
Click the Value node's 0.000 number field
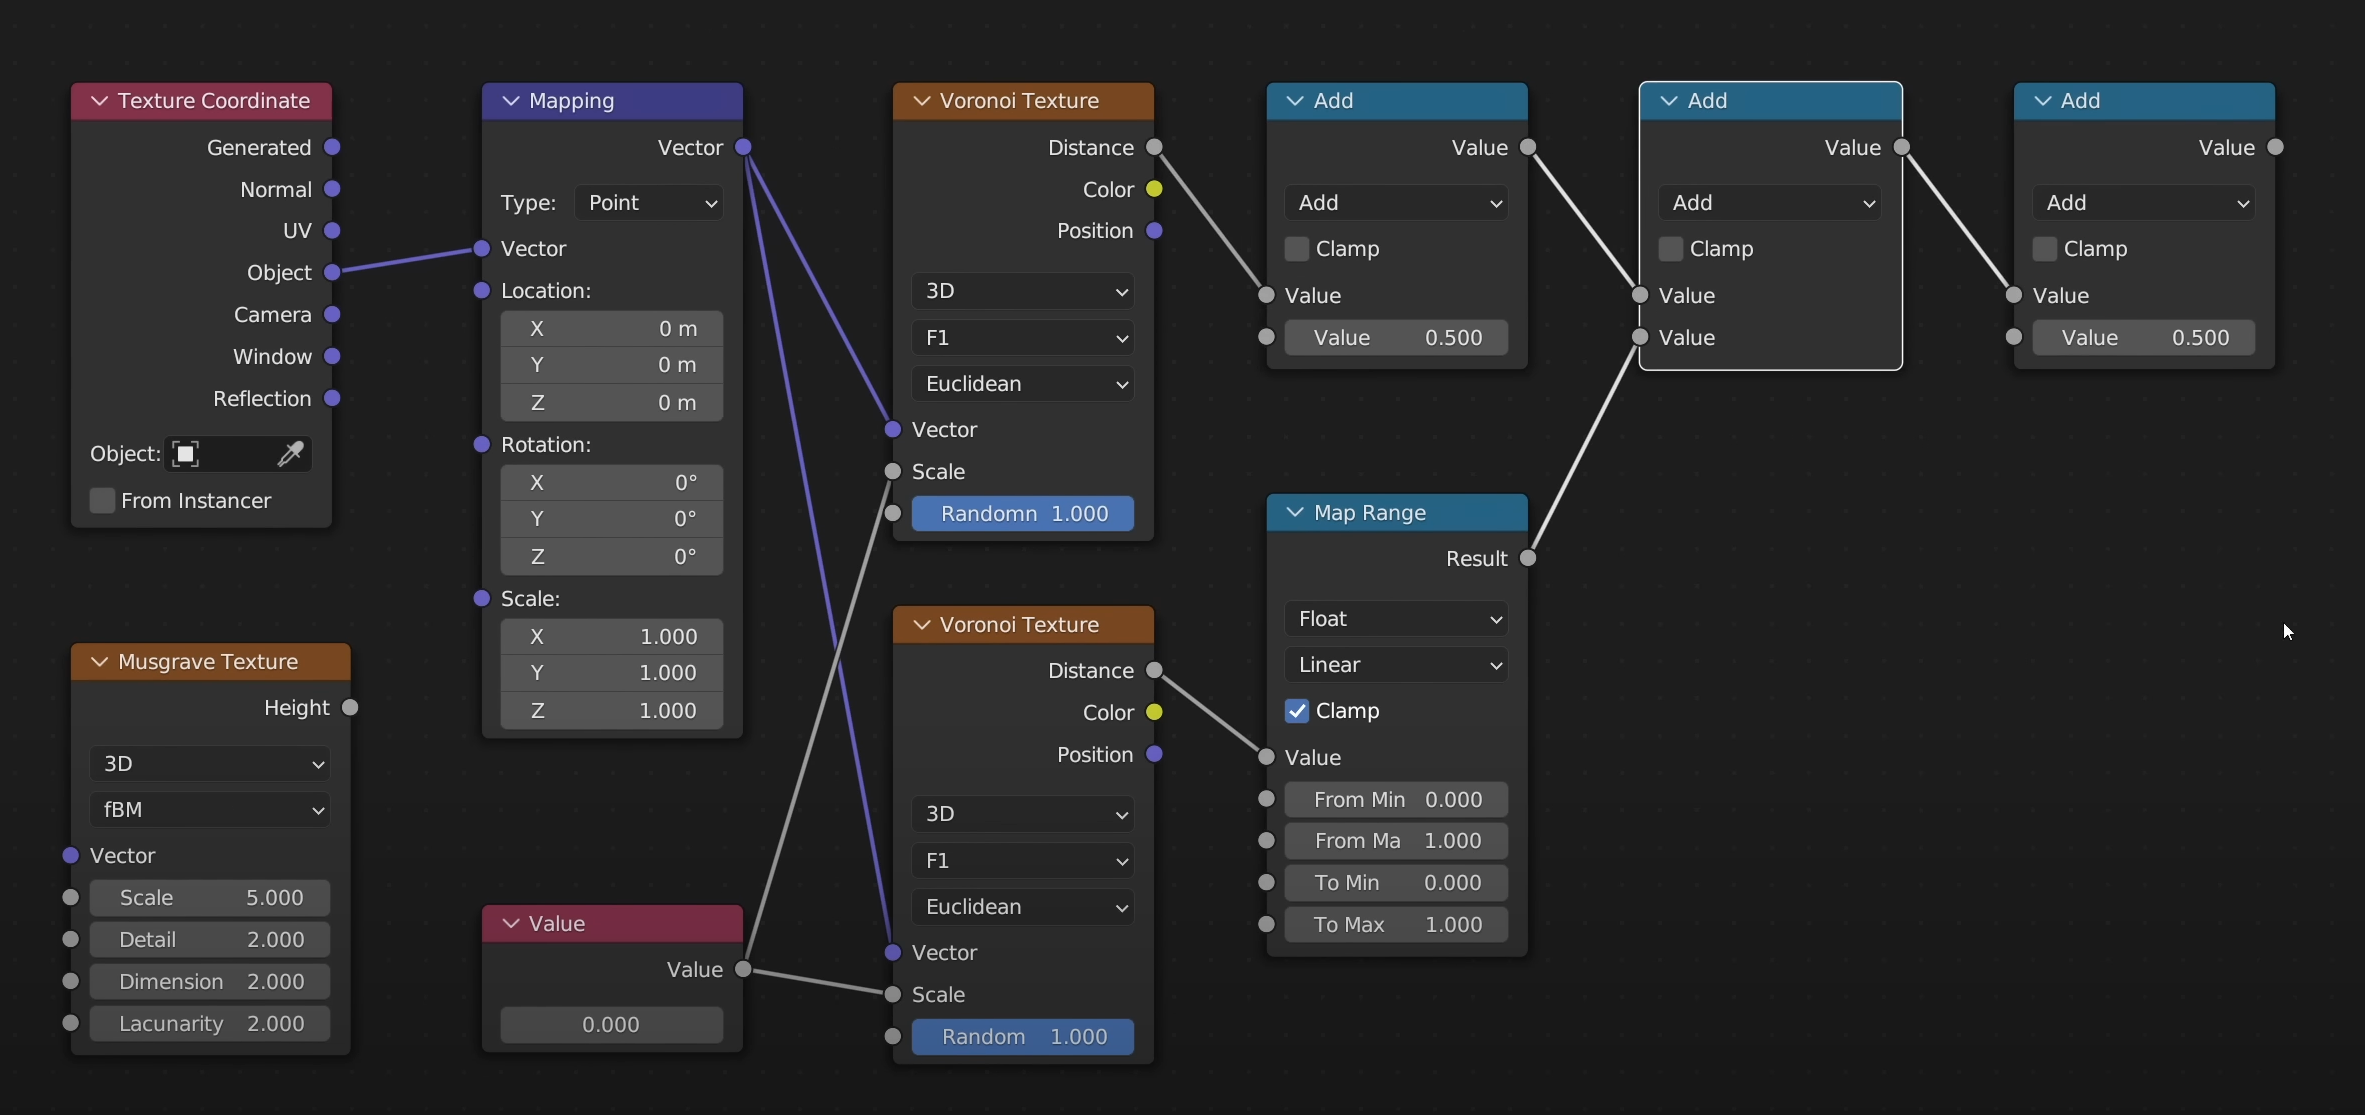pyautogui.click(x=611, y=1024)
